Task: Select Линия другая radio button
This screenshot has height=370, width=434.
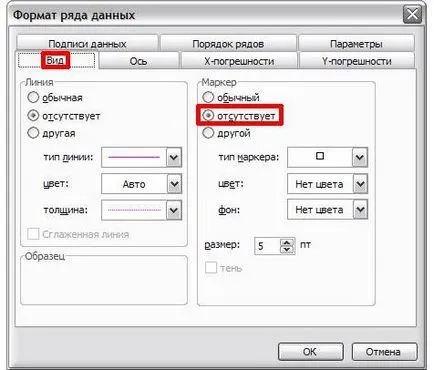Action: pos(33,133)
